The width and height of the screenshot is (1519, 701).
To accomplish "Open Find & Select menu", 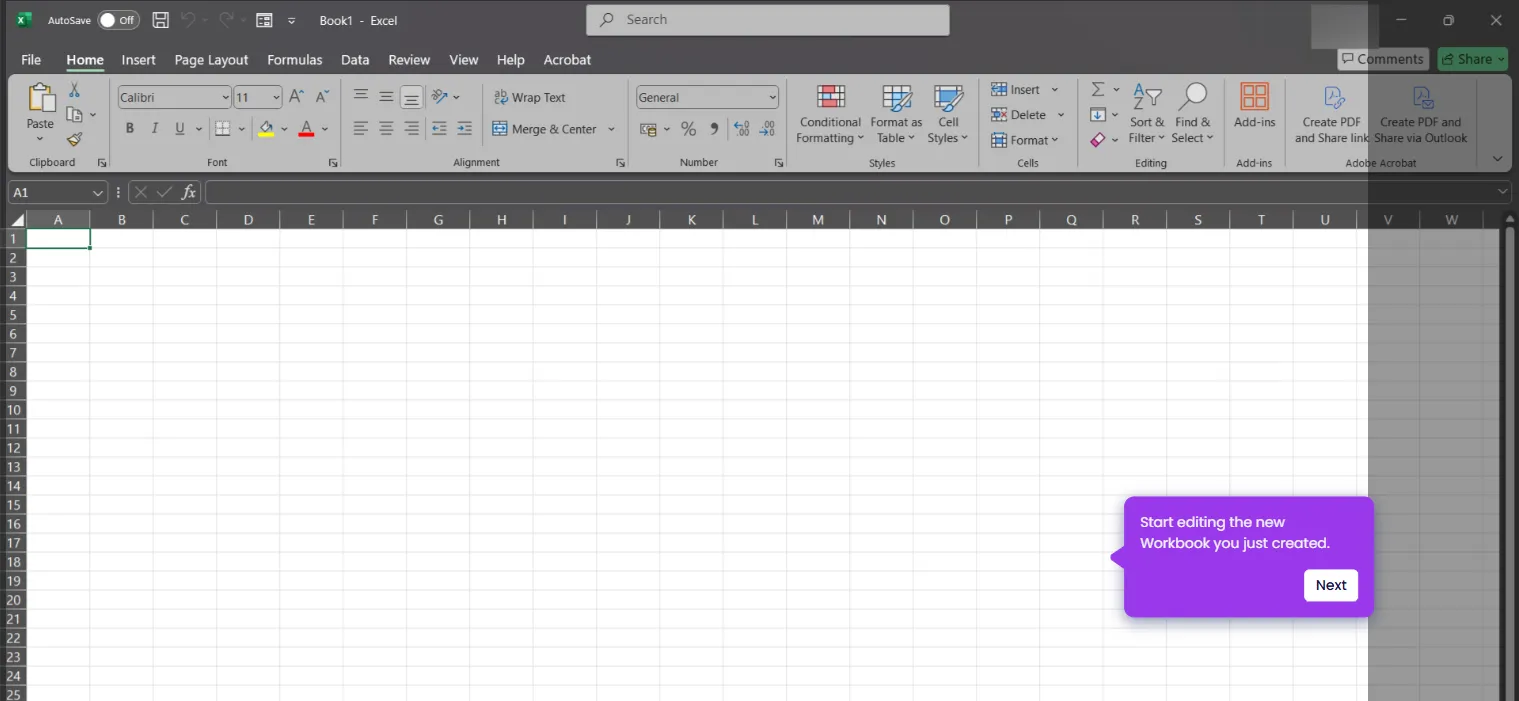I will click(x=1192, y=114).
